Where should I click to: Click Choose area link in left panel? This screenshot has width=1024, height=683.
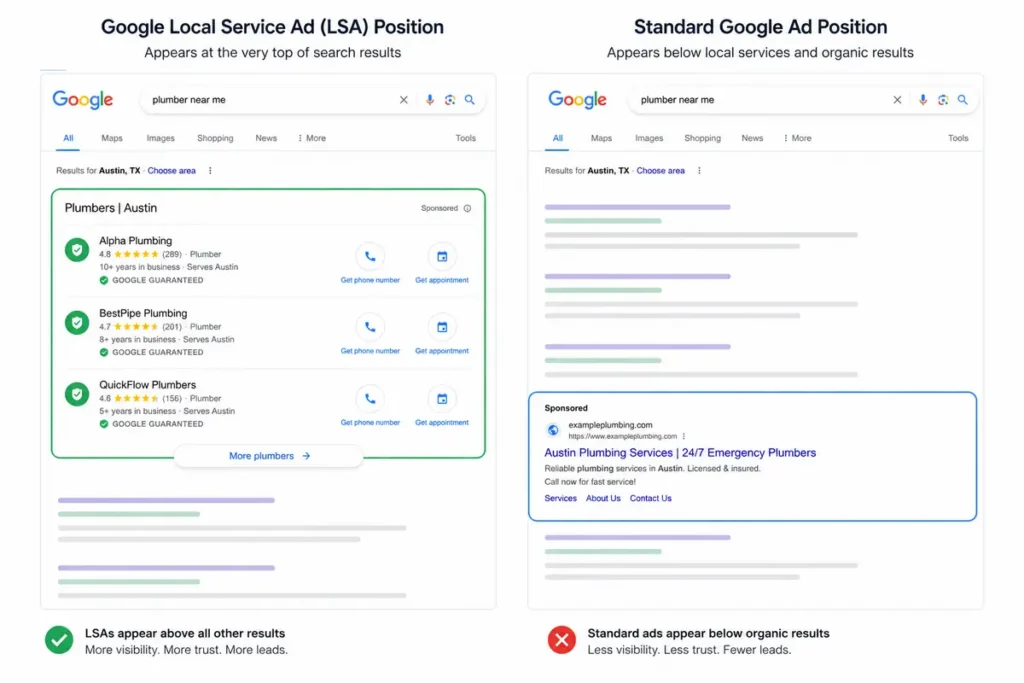pyautogui.click(x=172, y=170)
